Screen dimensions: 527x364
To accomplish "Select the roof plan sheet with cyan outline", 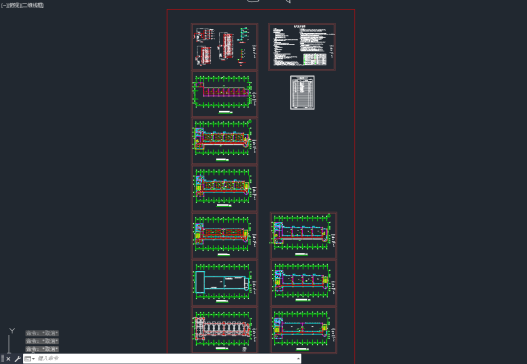I will point(225,283).
